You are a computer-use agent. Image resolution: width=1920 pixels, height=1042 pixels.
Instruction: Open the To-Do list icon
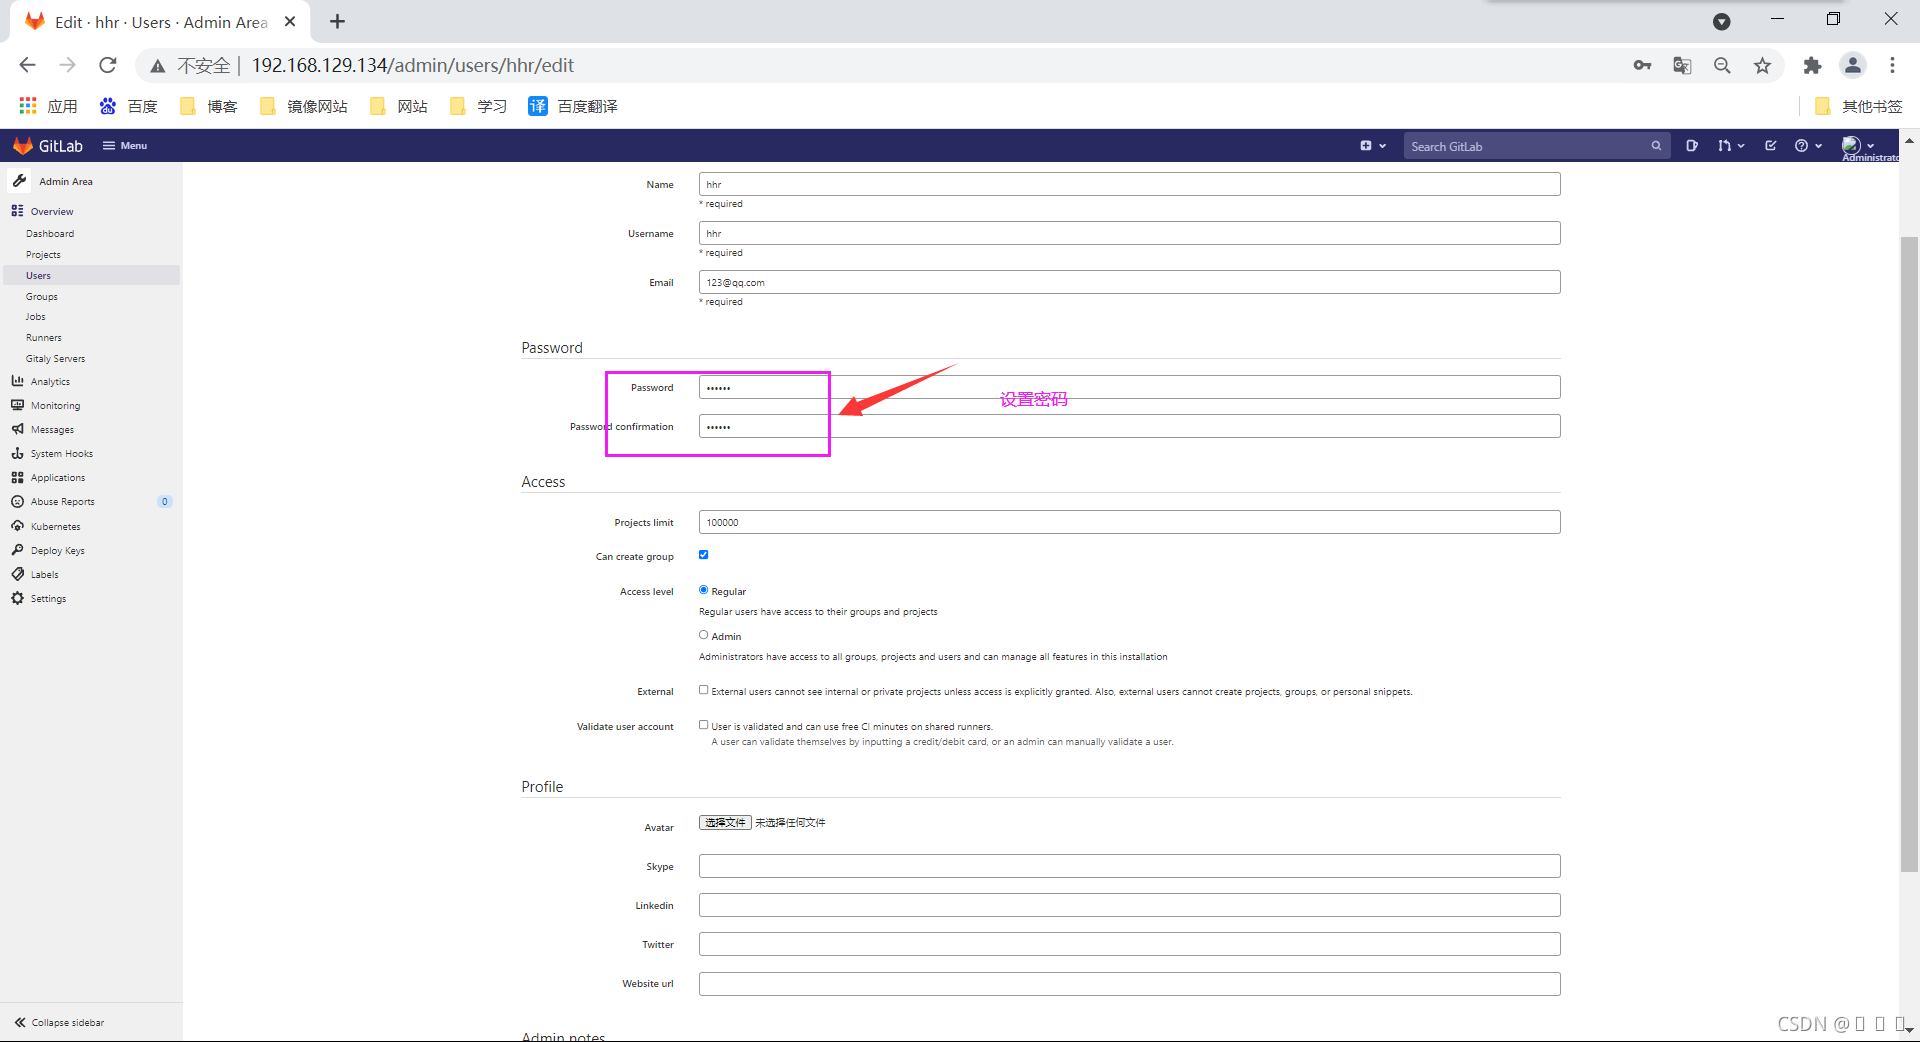pyautogui.click(x=1771, y=146)
